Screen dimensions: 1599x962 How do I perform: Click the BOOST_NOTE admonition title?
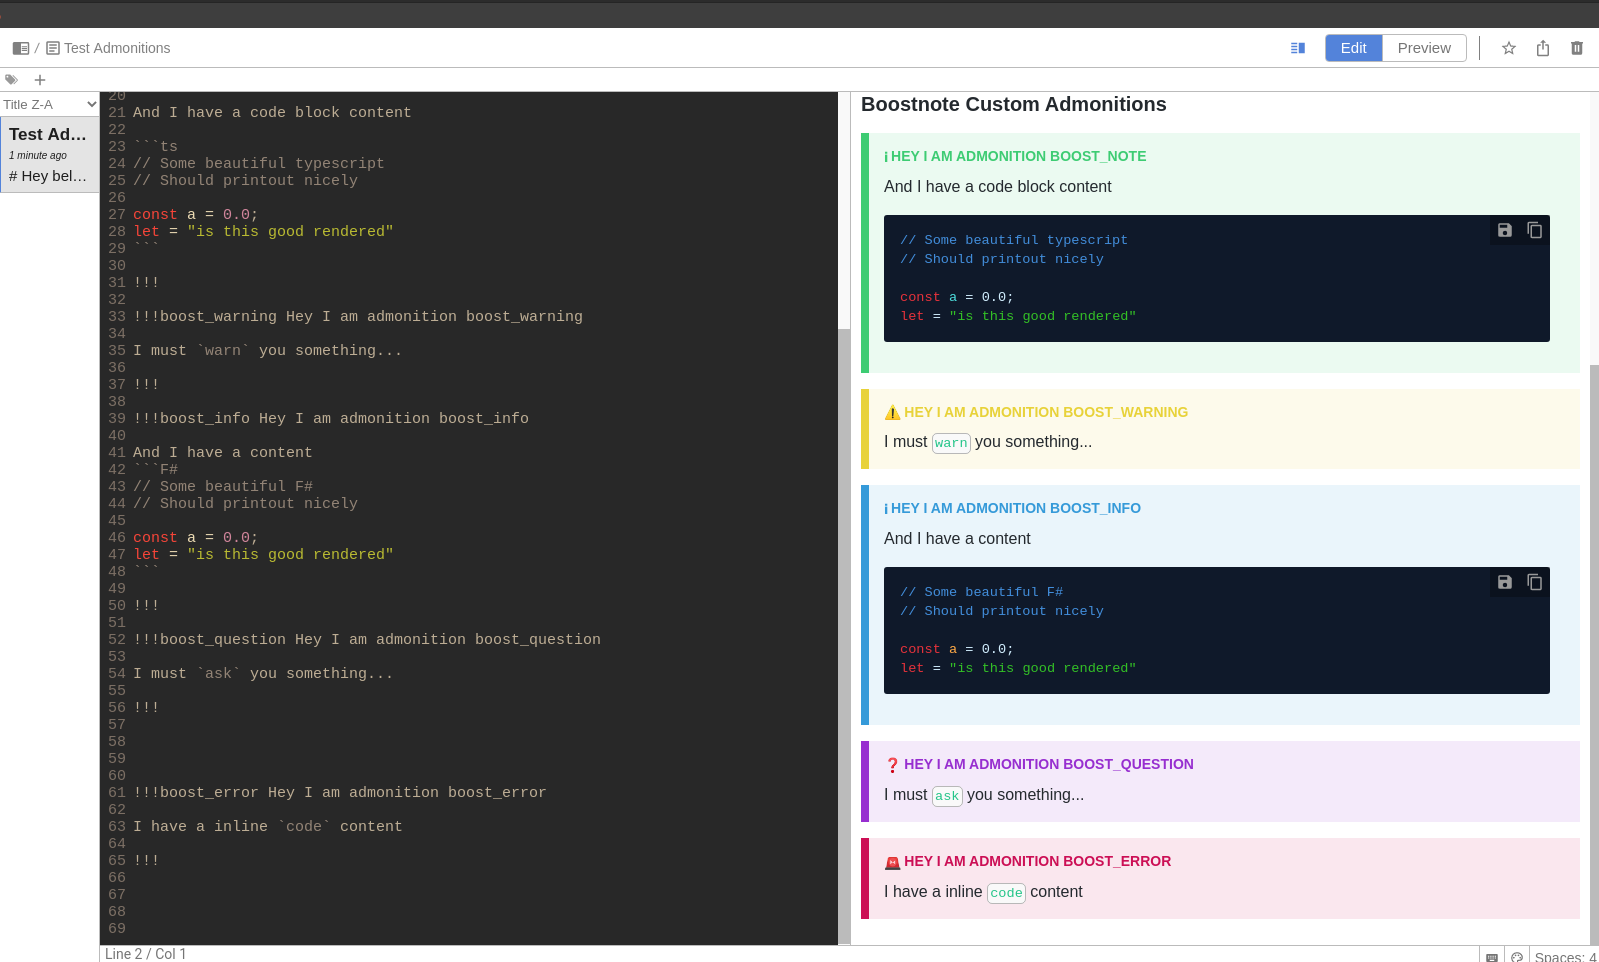1018,156
